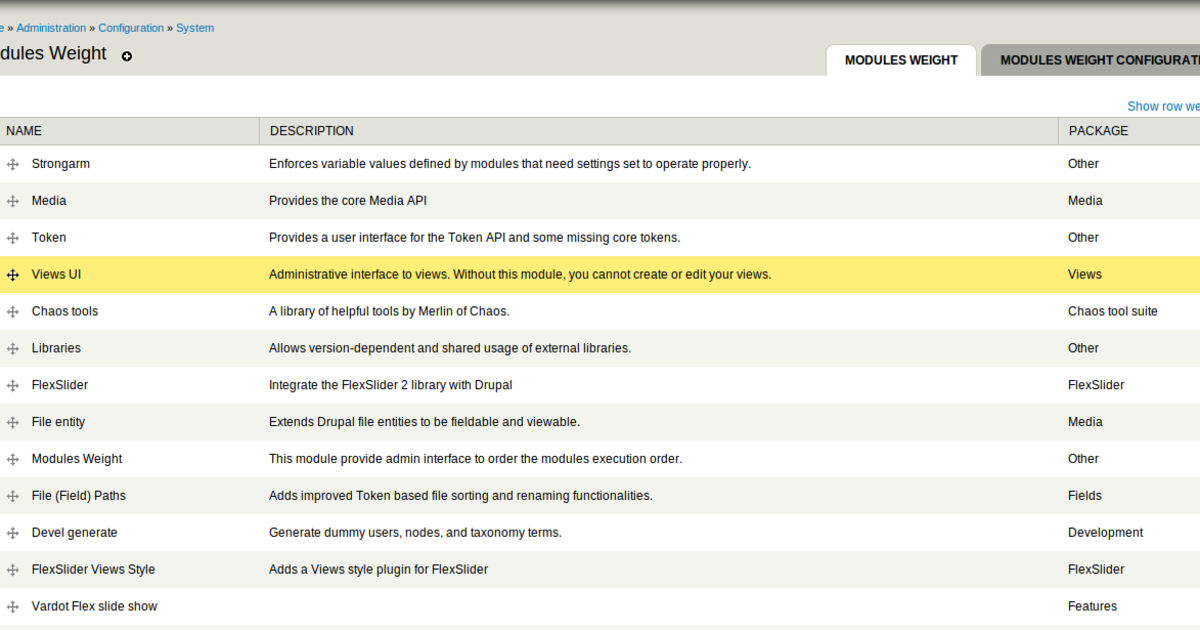
Task: Grab the Strongarm row drag handle
Action: click(x=13, y=163)
